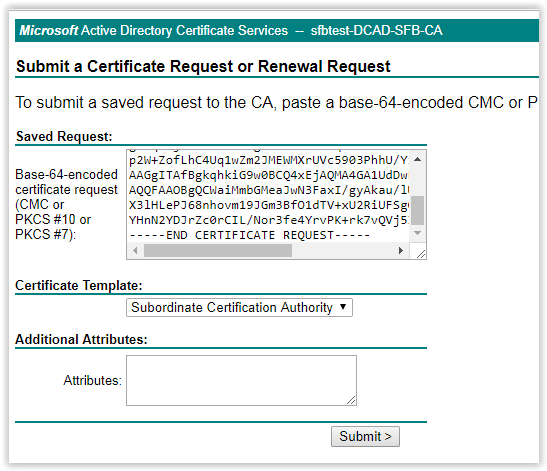Click the 'Certificate Template:' section label
The width and height of the screenshot is (547, 471).
(79, 285)
